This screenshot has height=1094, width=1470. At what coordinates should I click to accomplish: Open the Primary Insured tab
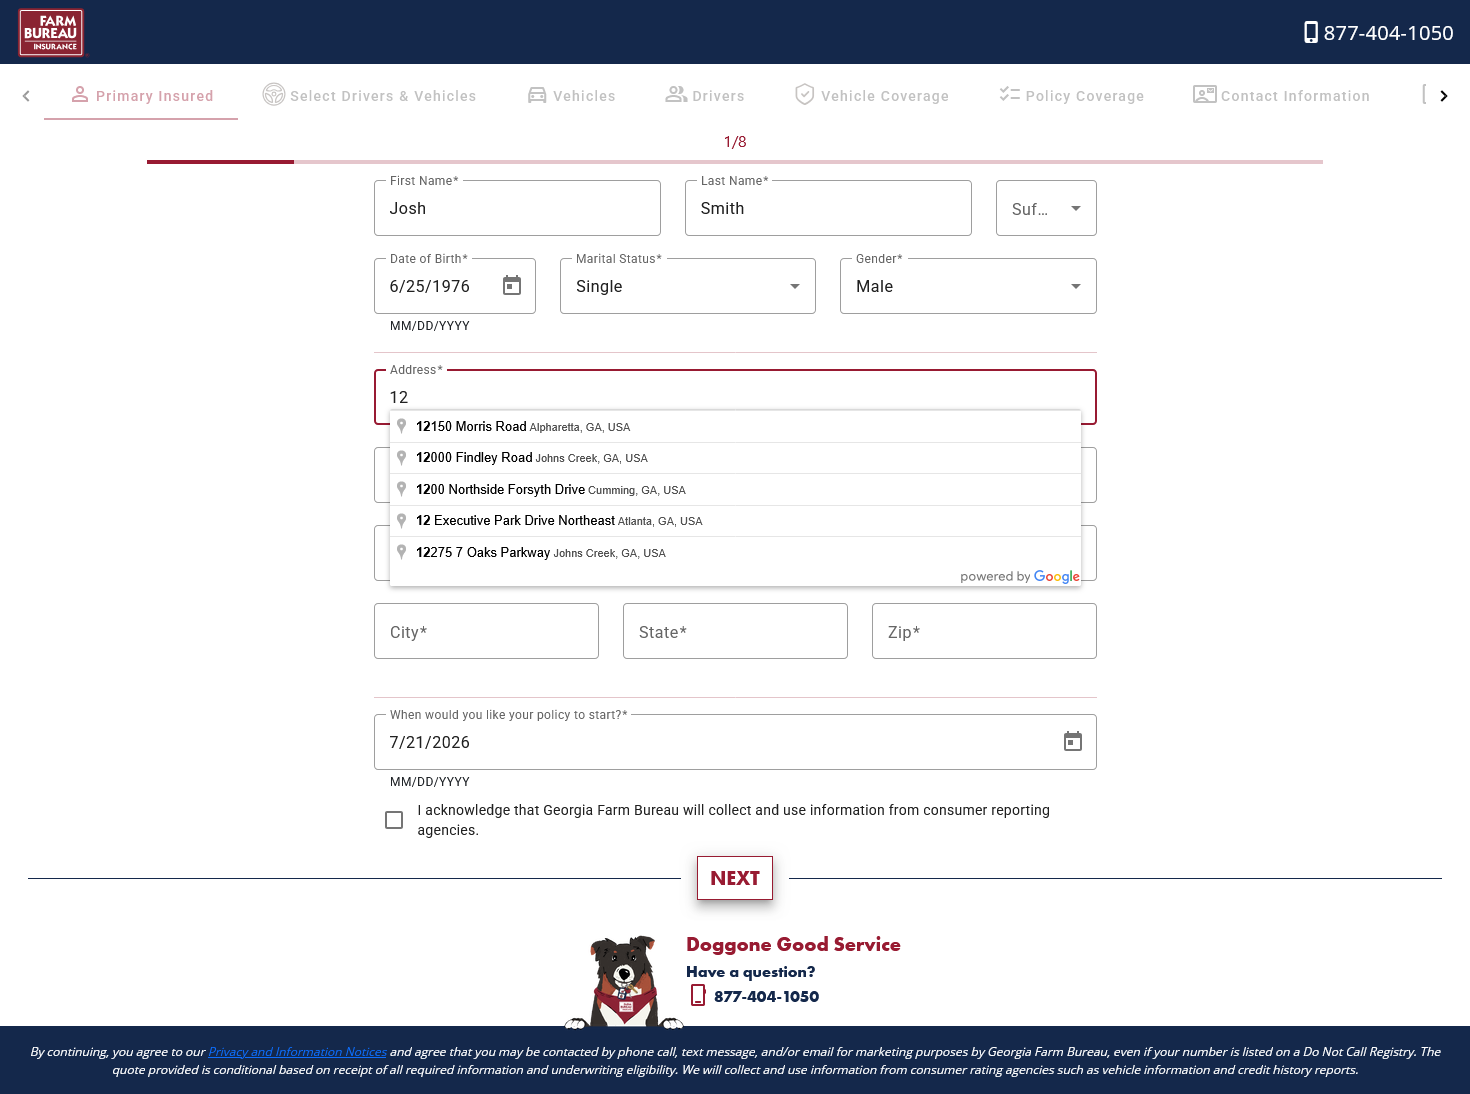141,96
